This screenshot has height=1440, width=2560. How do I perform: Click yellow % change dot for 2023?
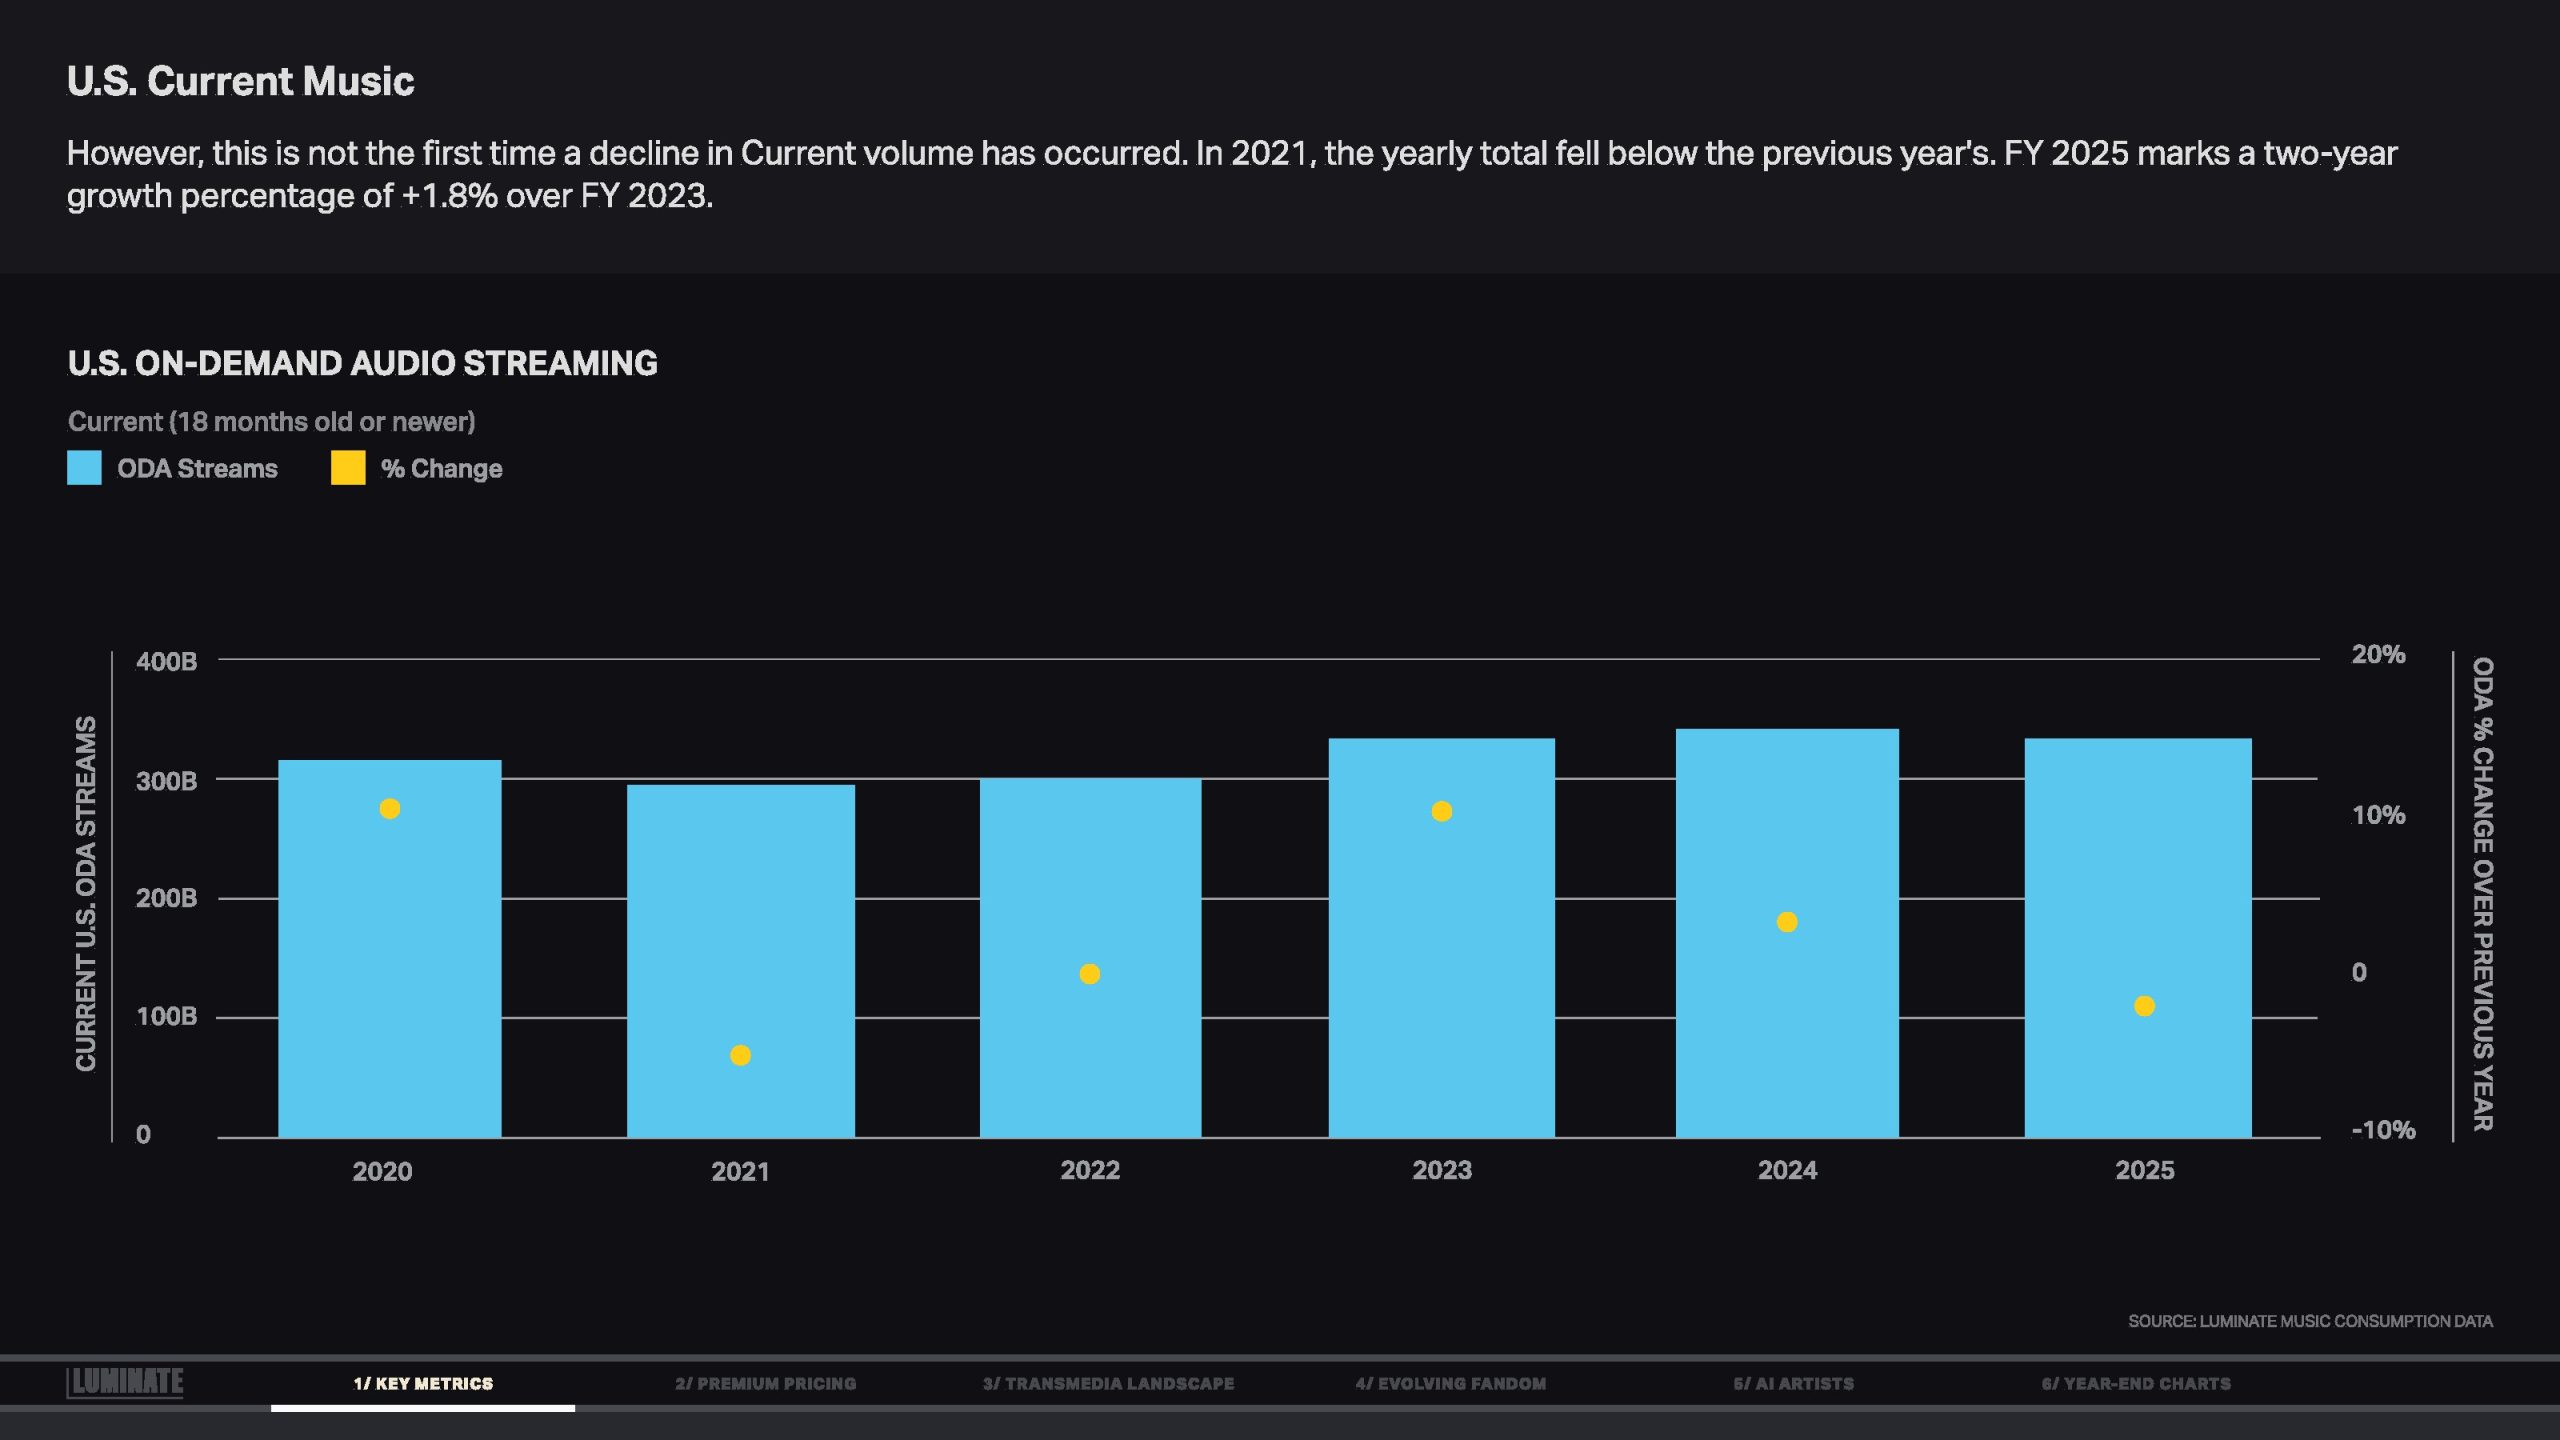coord(1441,811)
